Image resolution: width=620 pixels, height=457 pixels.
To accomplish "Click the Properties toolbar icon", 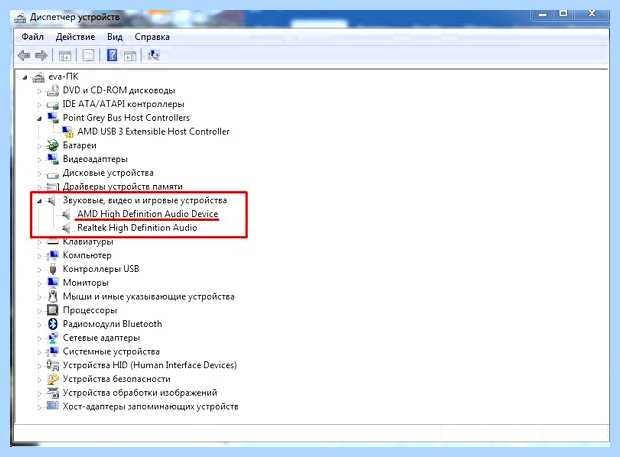I will pyautogui.click(x=88, y=55).
